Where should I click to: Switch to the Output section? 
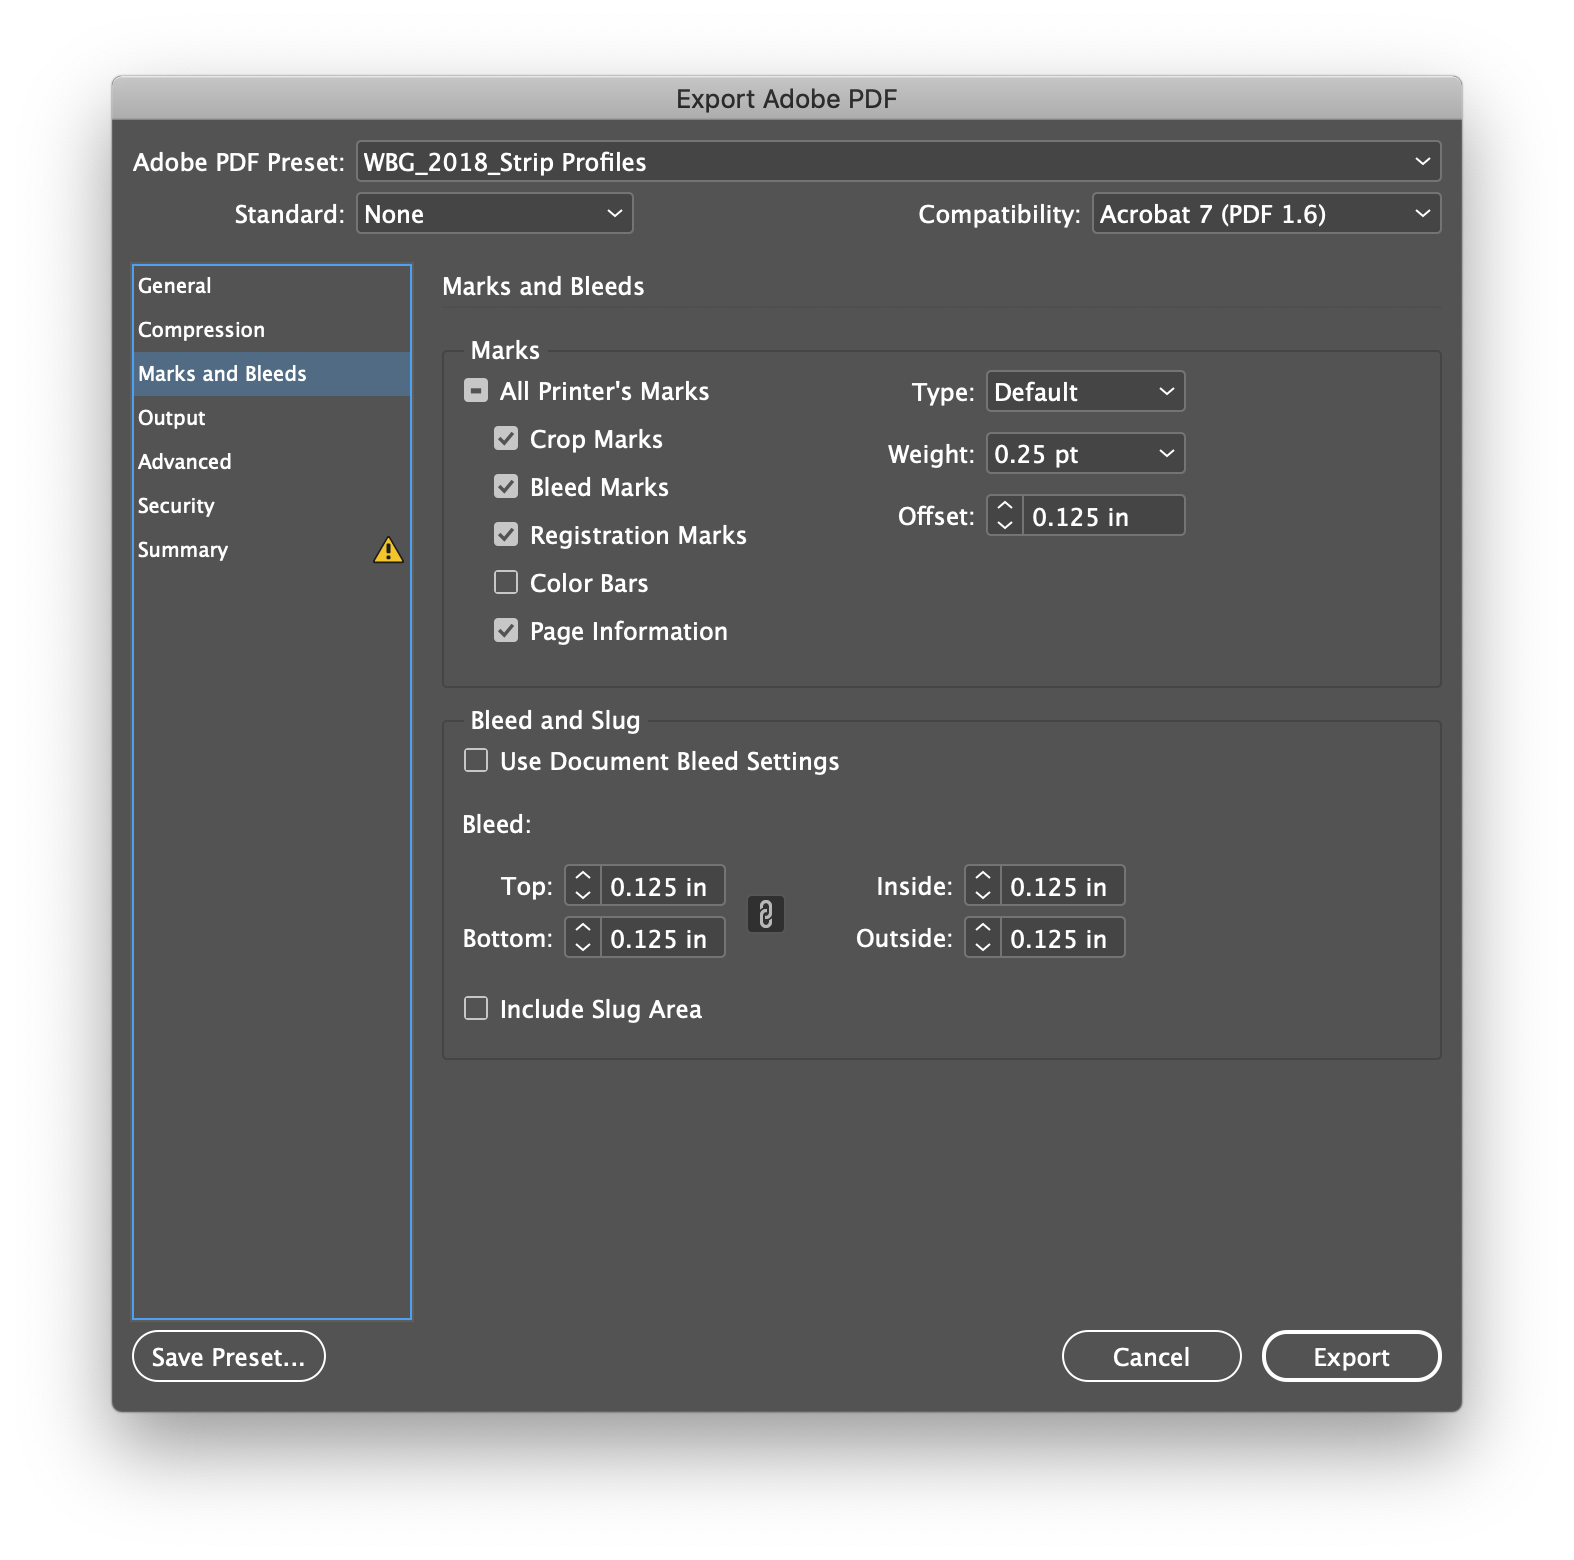point(272,418)
